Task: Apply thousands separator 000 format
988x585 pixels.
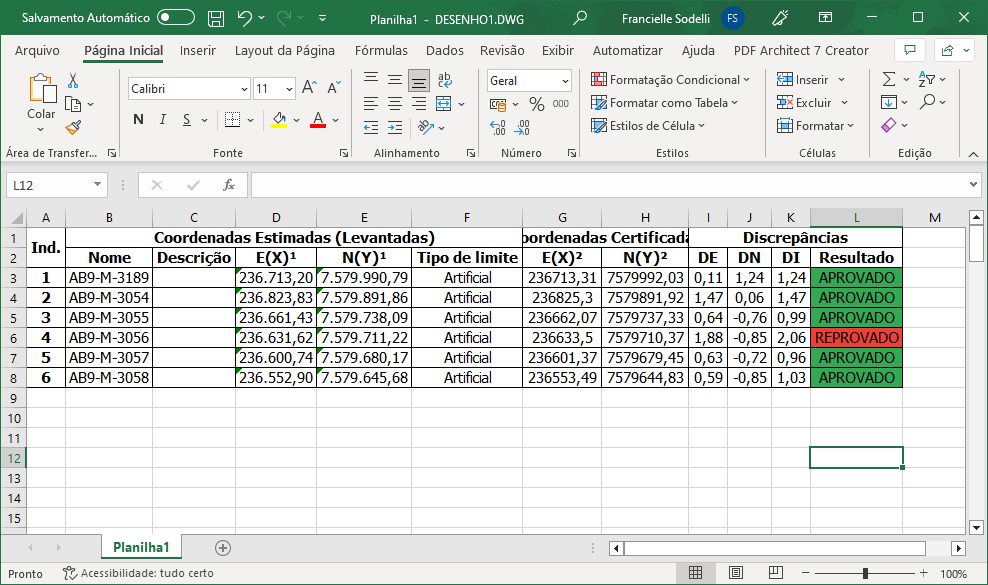Action: click(561, 103)
